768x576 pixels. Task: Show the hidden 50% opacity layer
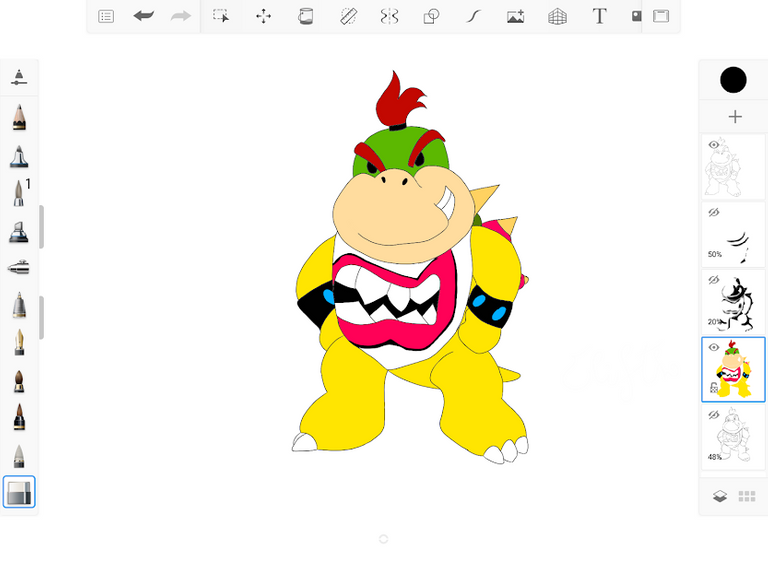coord(714,212)
